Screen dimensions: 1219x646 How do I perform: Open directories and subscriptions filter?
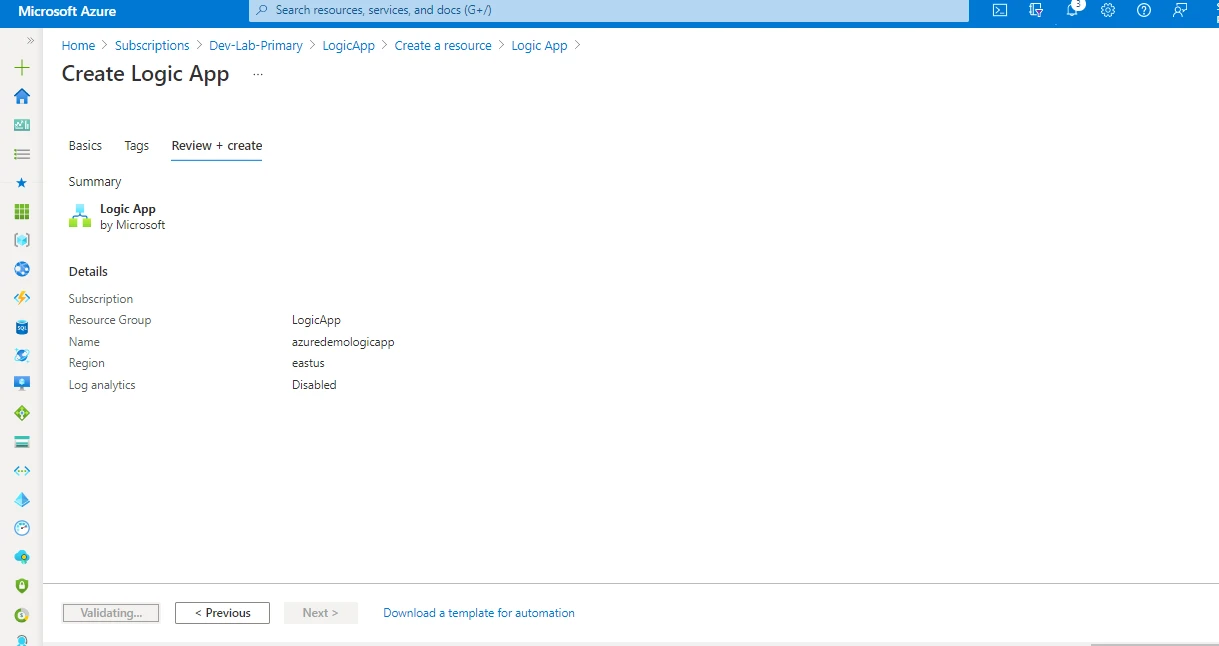click(x=1035, y=11)
